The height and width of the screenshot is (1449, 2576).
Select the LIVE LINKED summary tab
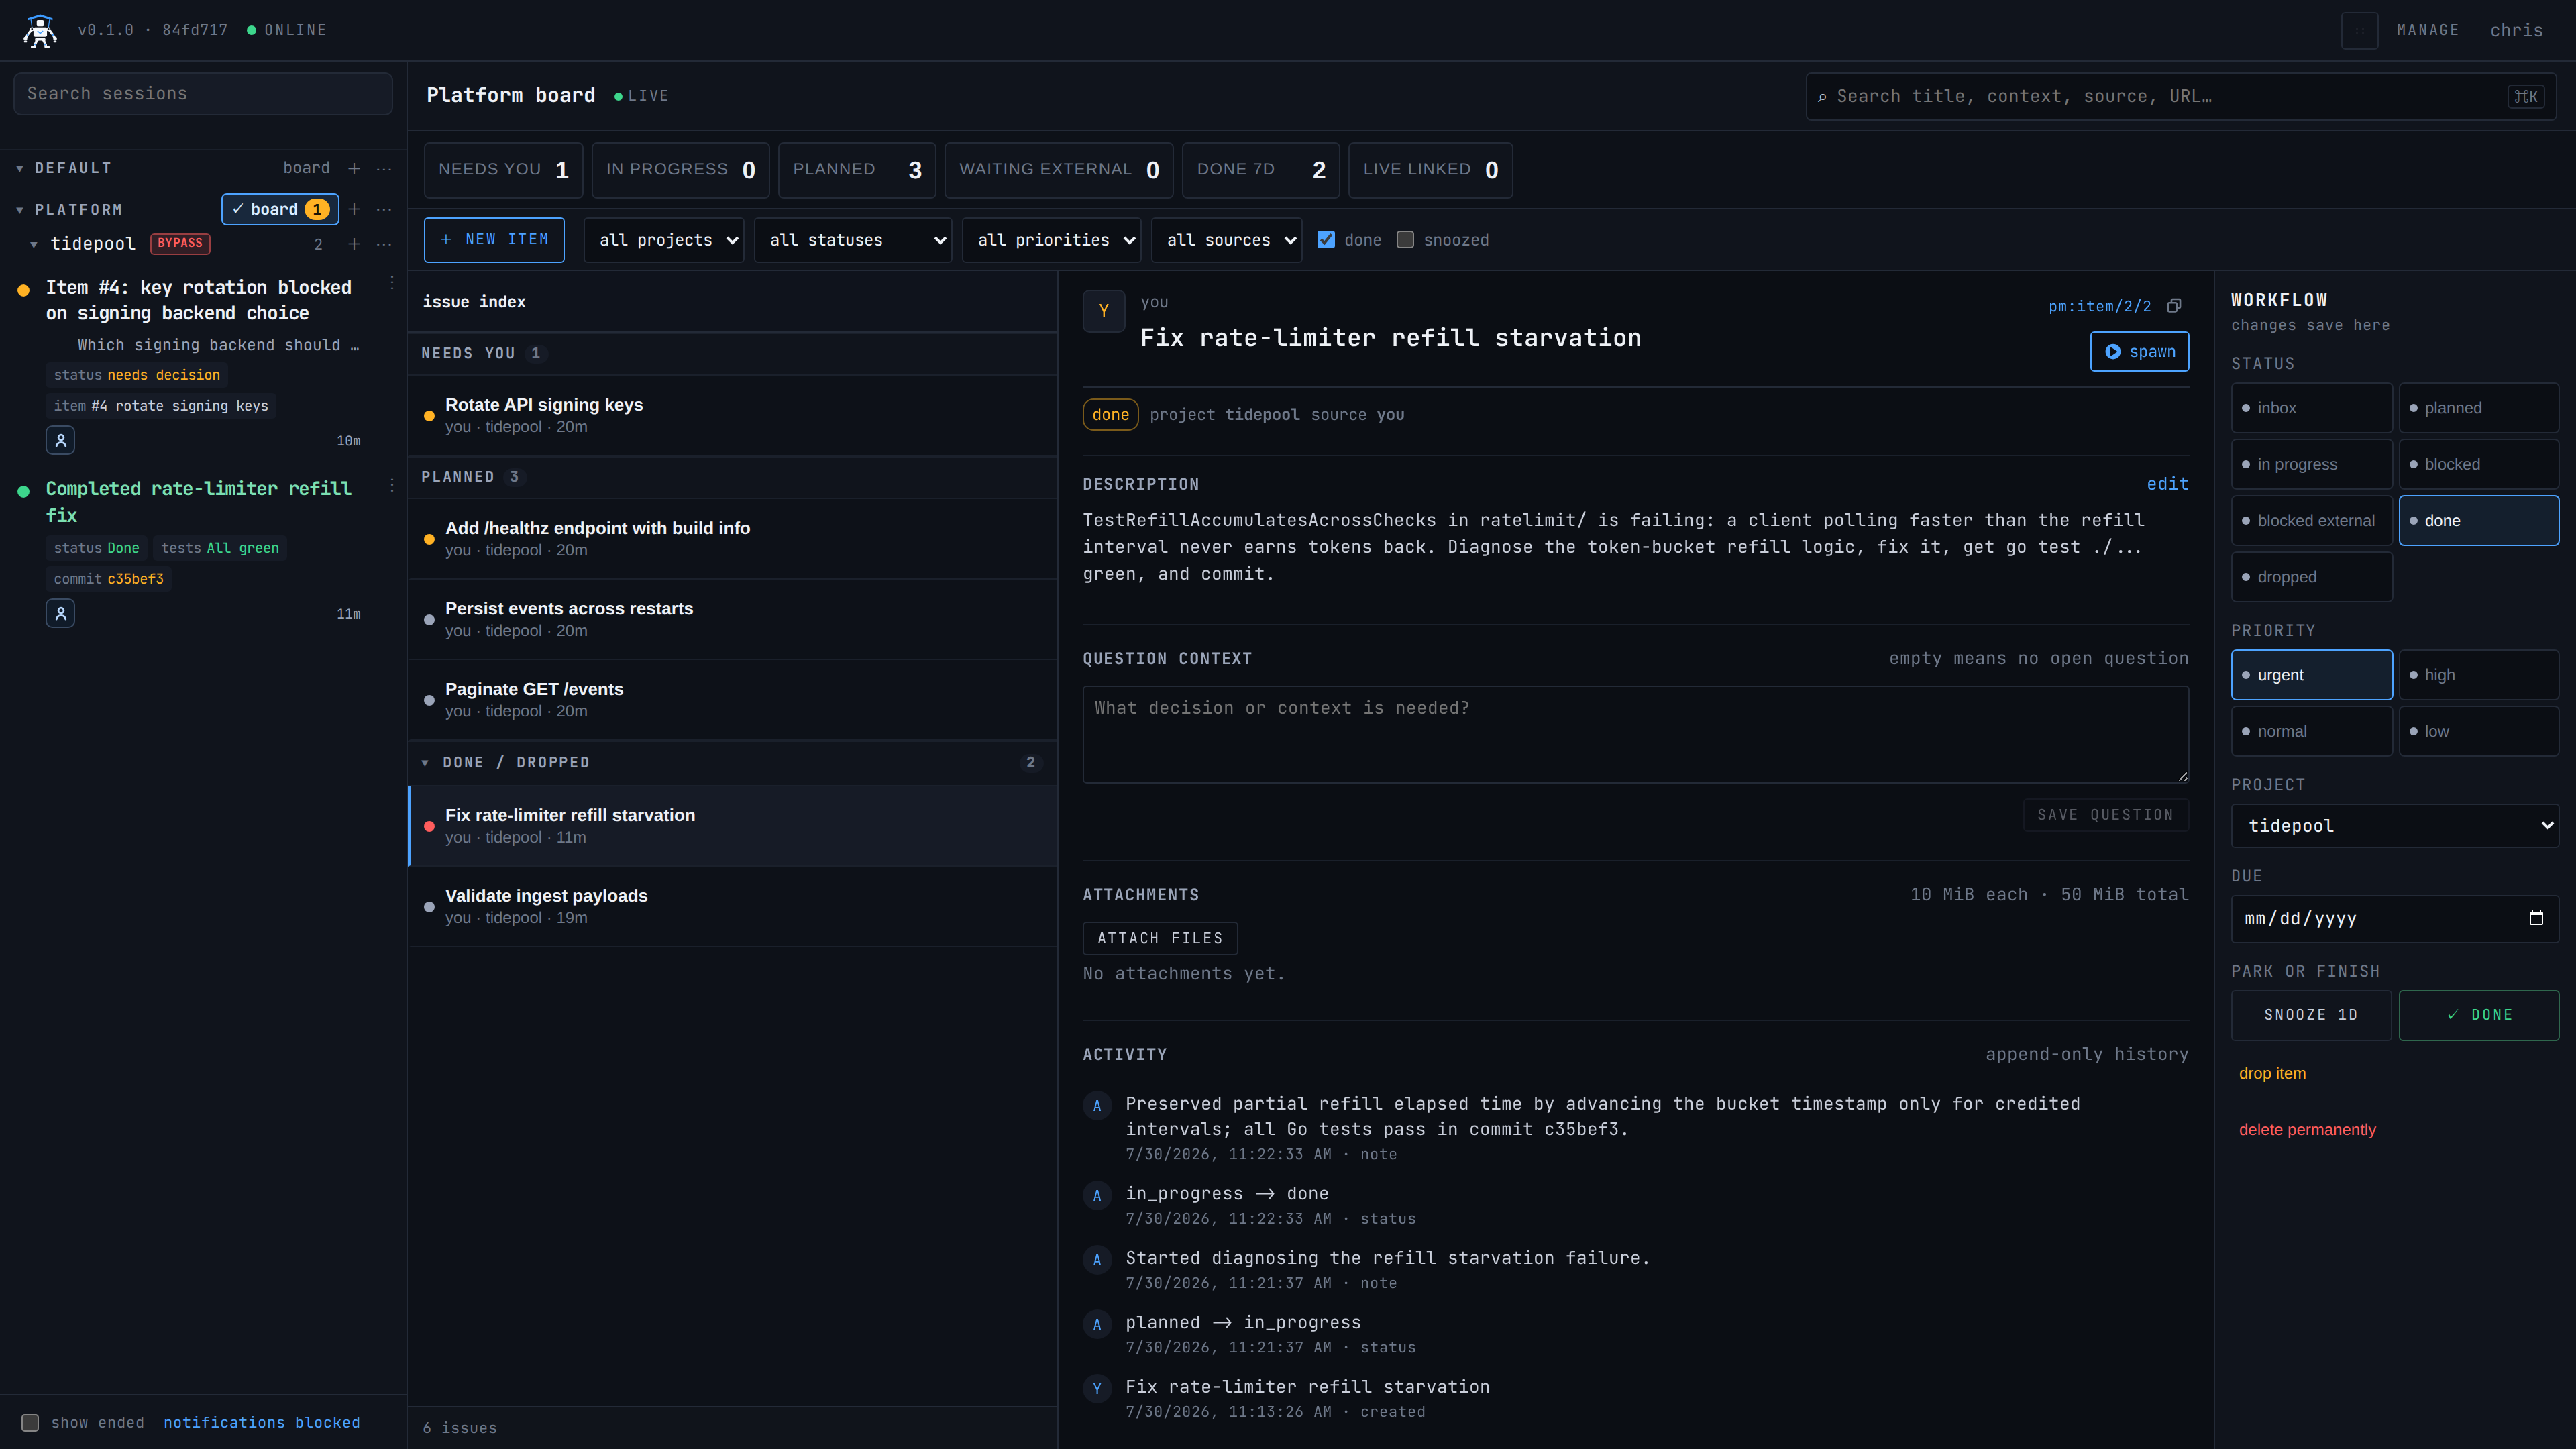1430,170
